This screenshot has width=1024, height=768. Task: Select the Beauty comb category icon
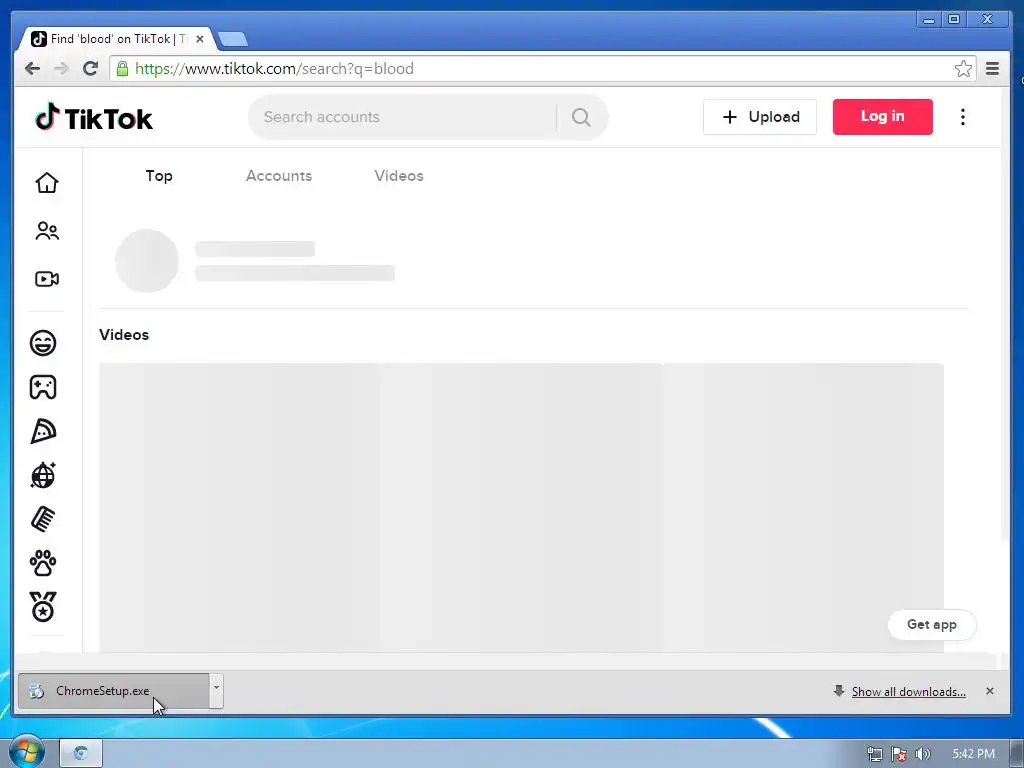pyautogui.click(x=43, y=519)
